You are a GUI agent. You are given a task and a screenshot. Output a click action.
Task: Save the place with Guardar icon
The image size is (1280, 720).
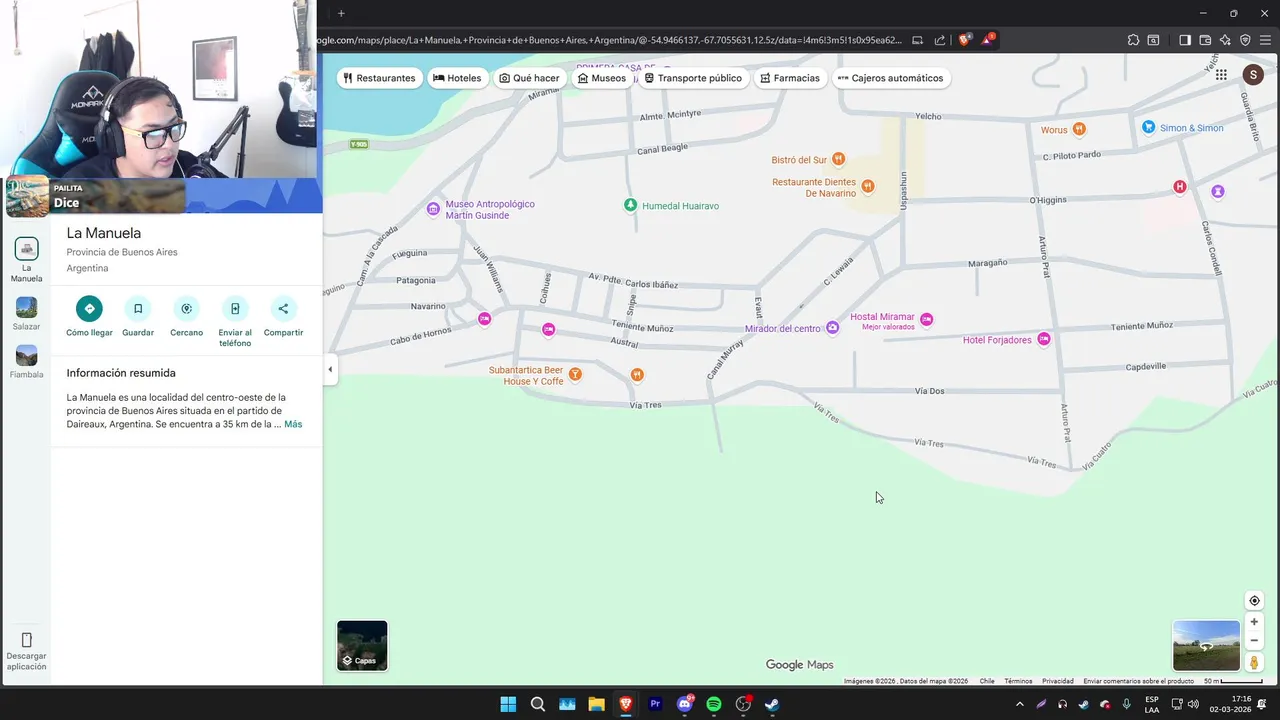click(x=138, y=308)
